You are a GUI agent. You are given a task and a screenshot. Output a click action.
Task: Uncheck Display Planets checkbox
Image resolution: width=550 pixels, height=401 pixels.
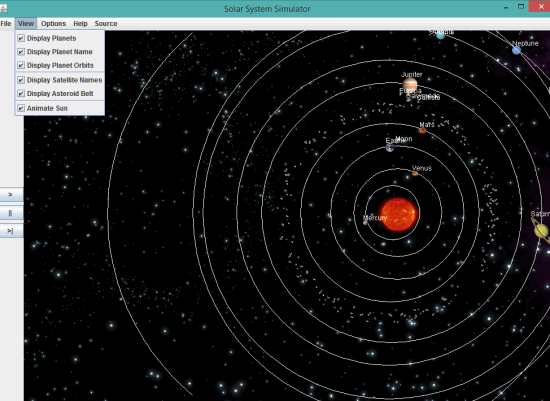coord(21,38)
